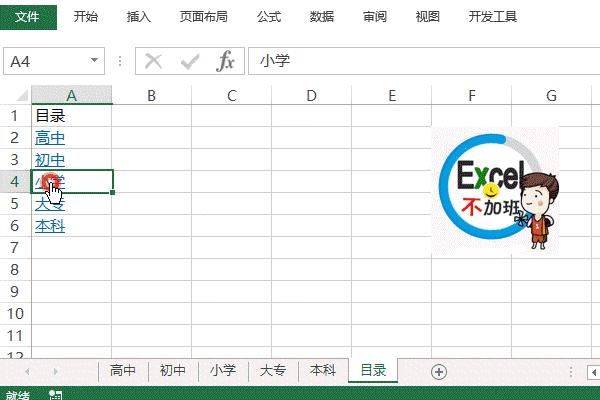Viewport: 600px width, 400px height.
Task: Expand the Name Box dropdown arrow
Action: pyautogui.click(x=94, y=60)
